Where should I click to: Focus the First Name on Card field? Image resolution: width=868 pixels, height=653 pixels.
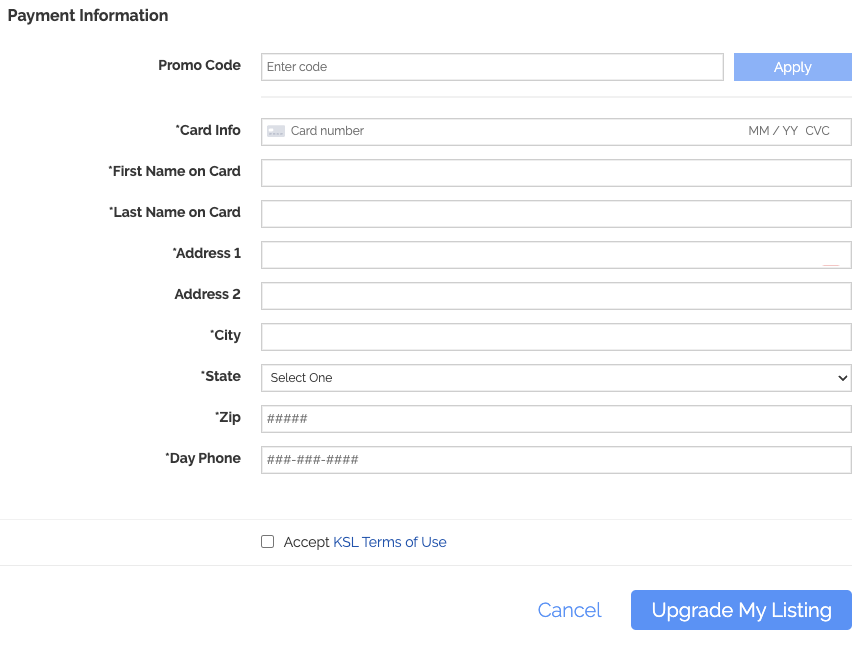[556, 173]
